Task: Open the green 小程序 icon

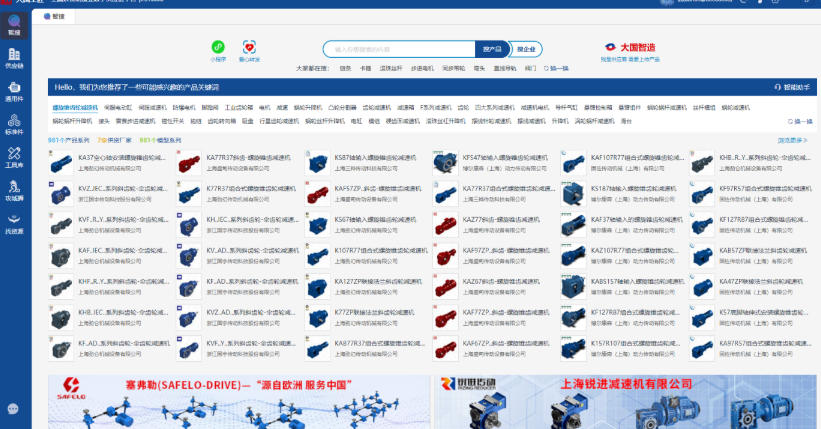Action: click(218, 47)
